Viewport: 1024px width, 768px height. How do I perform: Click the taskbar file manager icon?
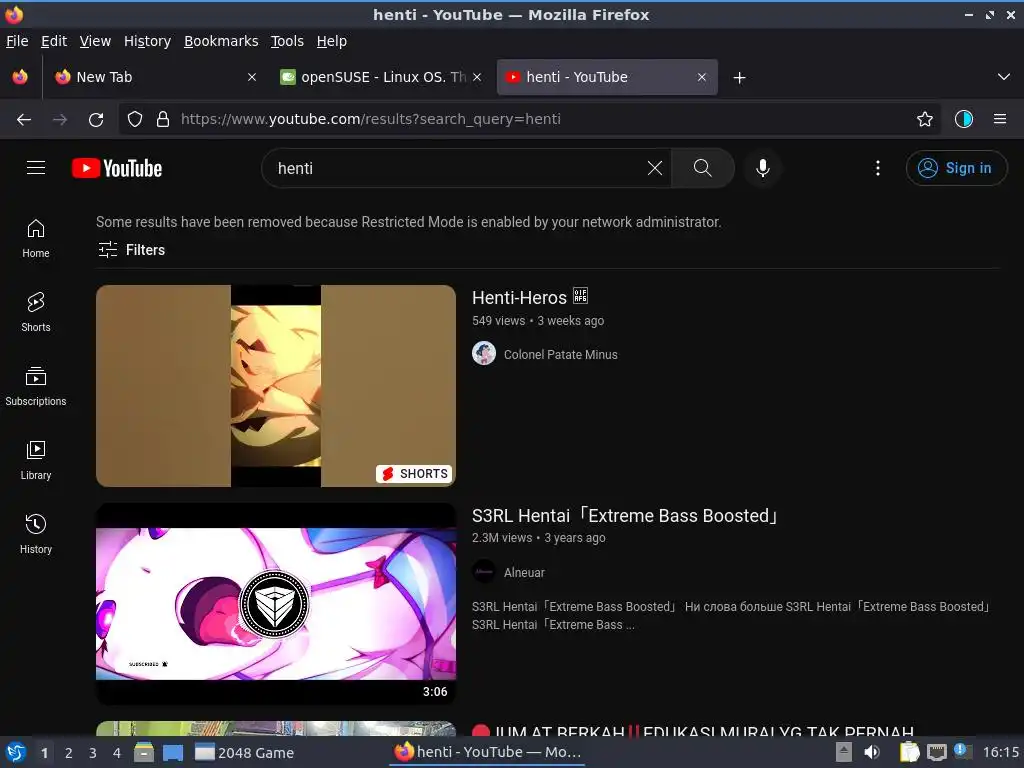click(x=144, y=752)
